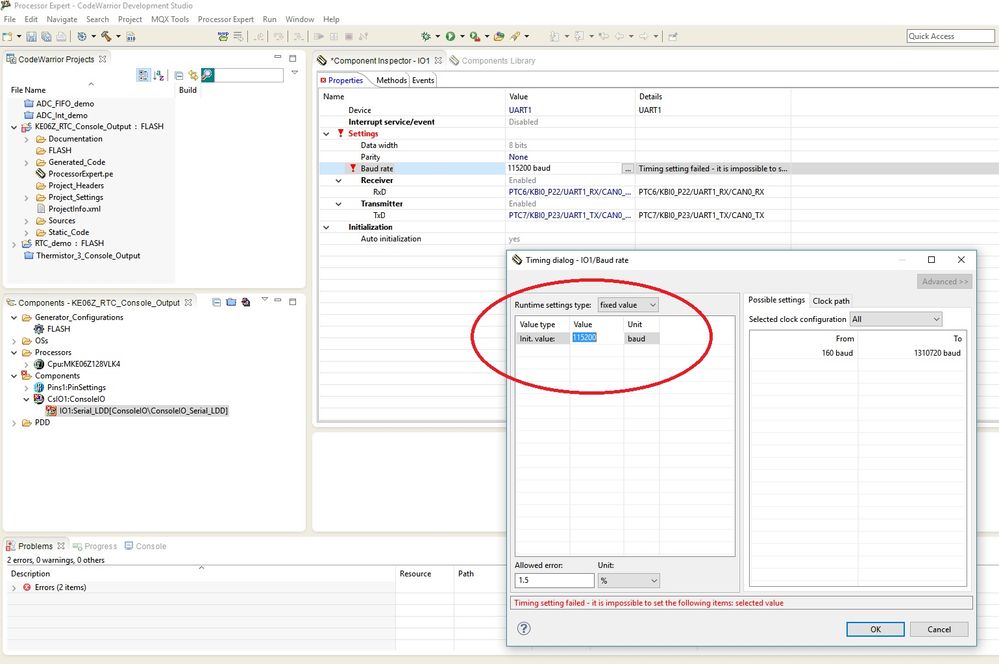999x664 pixels.
Task: Expand the PDD folder node
Action: click(14, 422)
